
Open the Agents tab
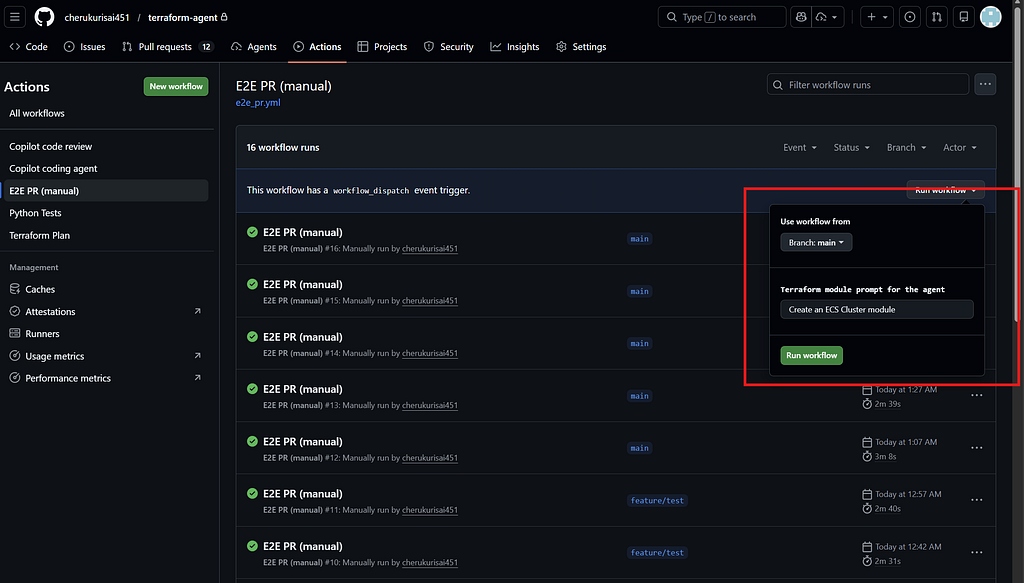254,47
